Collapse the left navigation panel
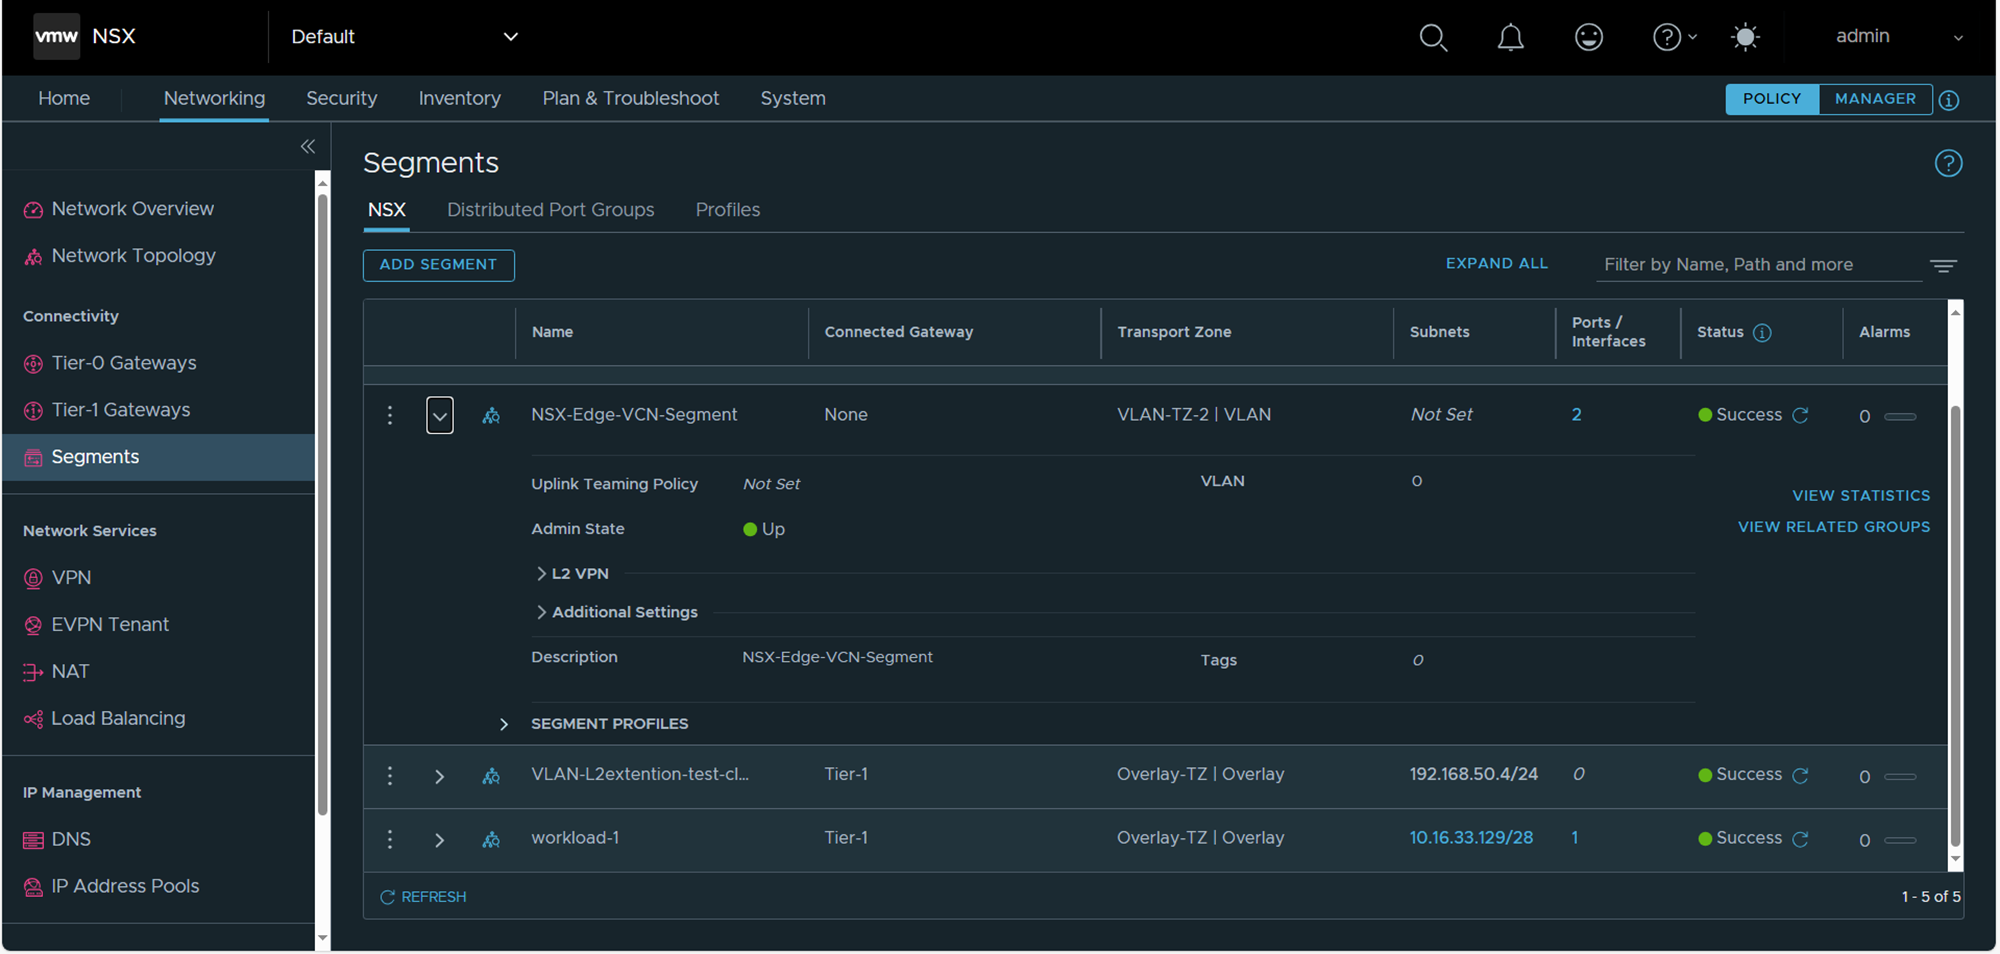The height and width of the screenshot is (954, 2000). click(308, 146)
